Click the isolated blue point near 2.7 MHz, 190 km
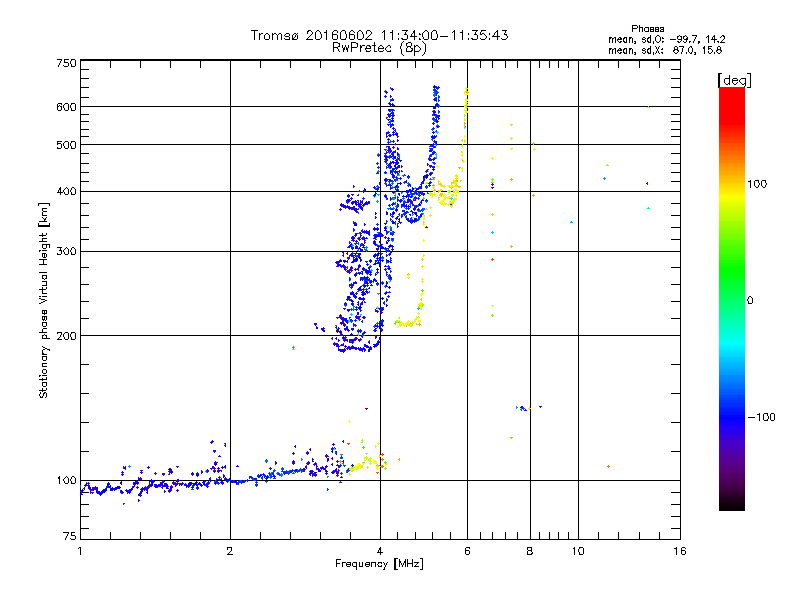Image resolution: width=800 pixels, height=600 pixels. (x=293, y=348)
